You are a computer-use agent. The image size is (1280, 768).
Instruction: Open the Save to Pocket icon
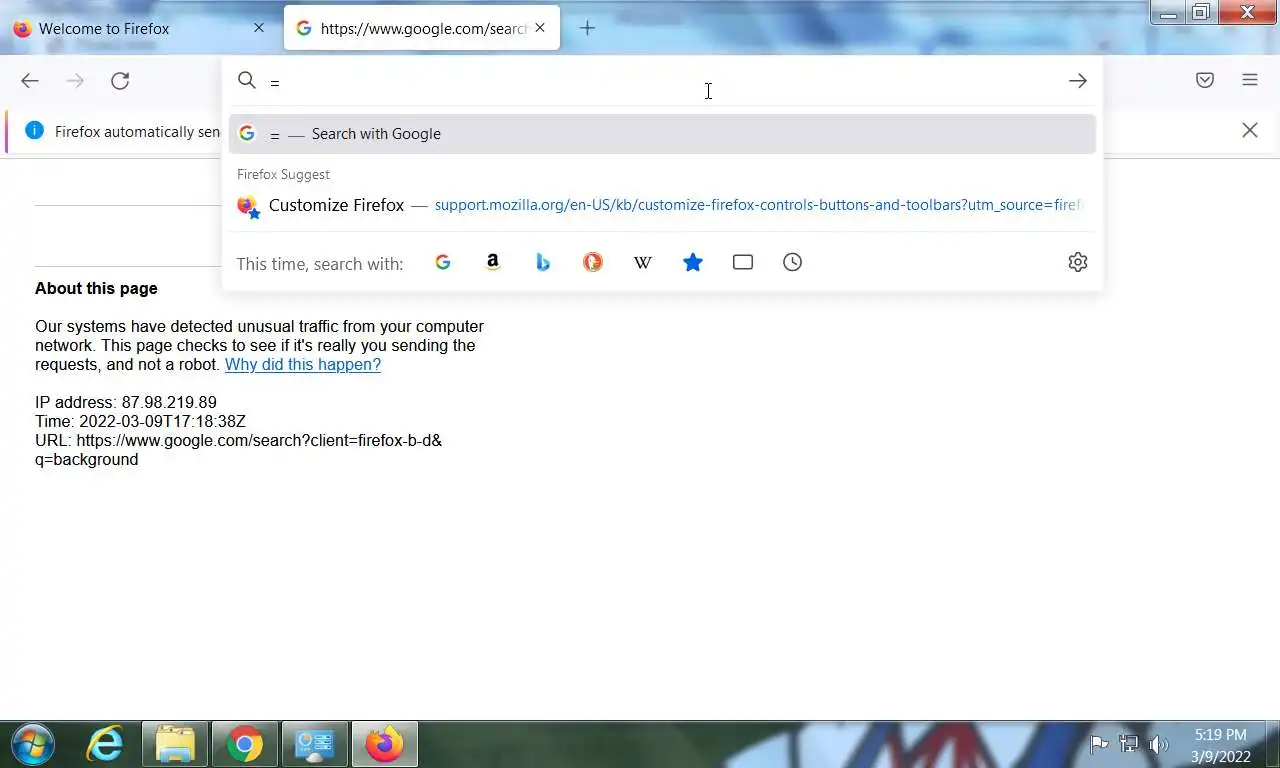[1205, 80]
